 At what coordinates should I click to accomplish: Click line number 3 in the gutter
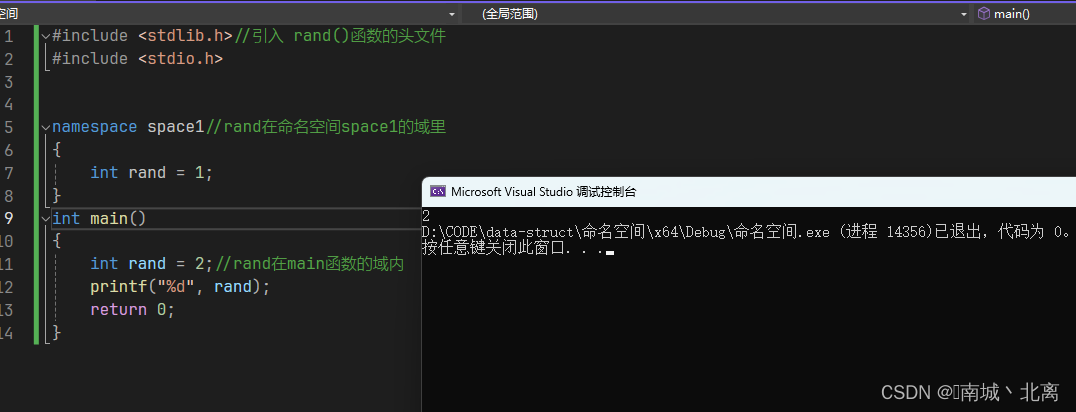[8, 82]
